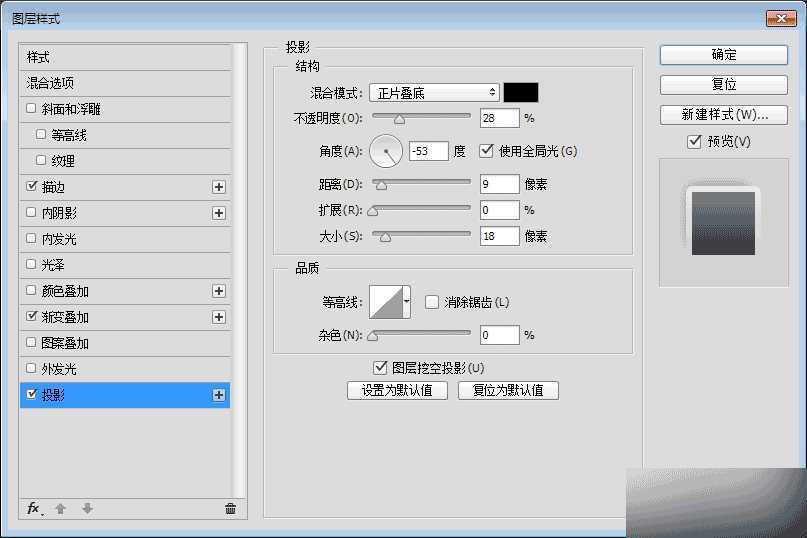Click the opacity value field showing 28

click(x=500, y=118)
